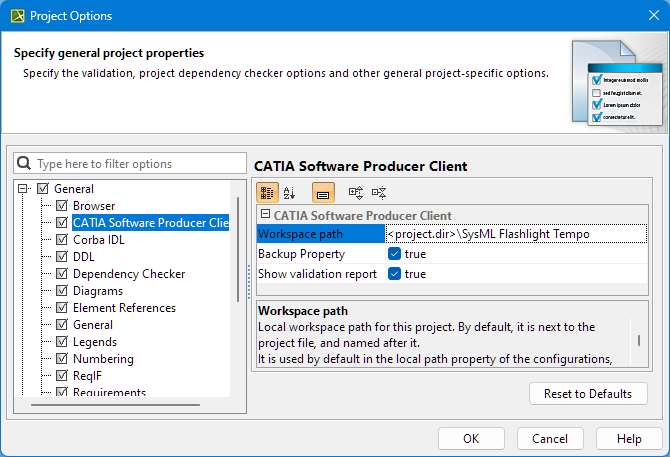Click the Project Options title bar icon

[16, 16]
